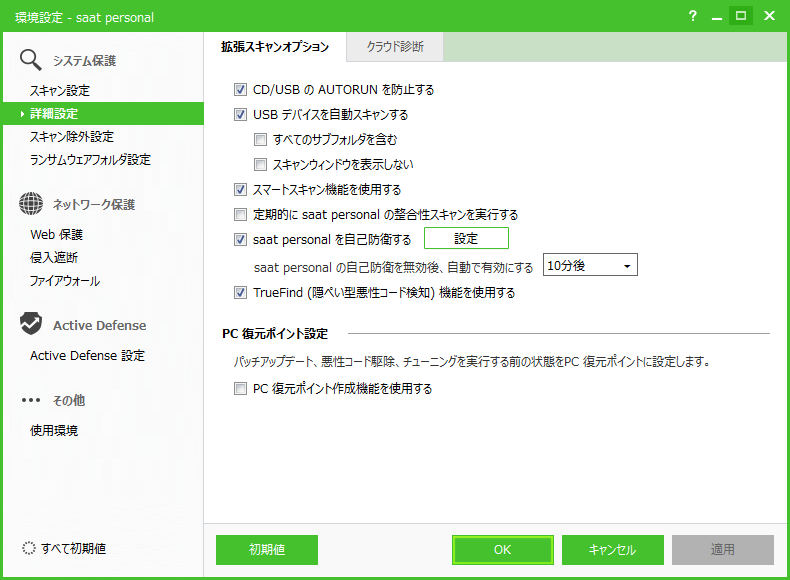Image resolution: width=790 pixels, height=580 pixels.
Task: Click the 自己防衛を無効後、自動で有効にする label
Action: pos(393,267)
